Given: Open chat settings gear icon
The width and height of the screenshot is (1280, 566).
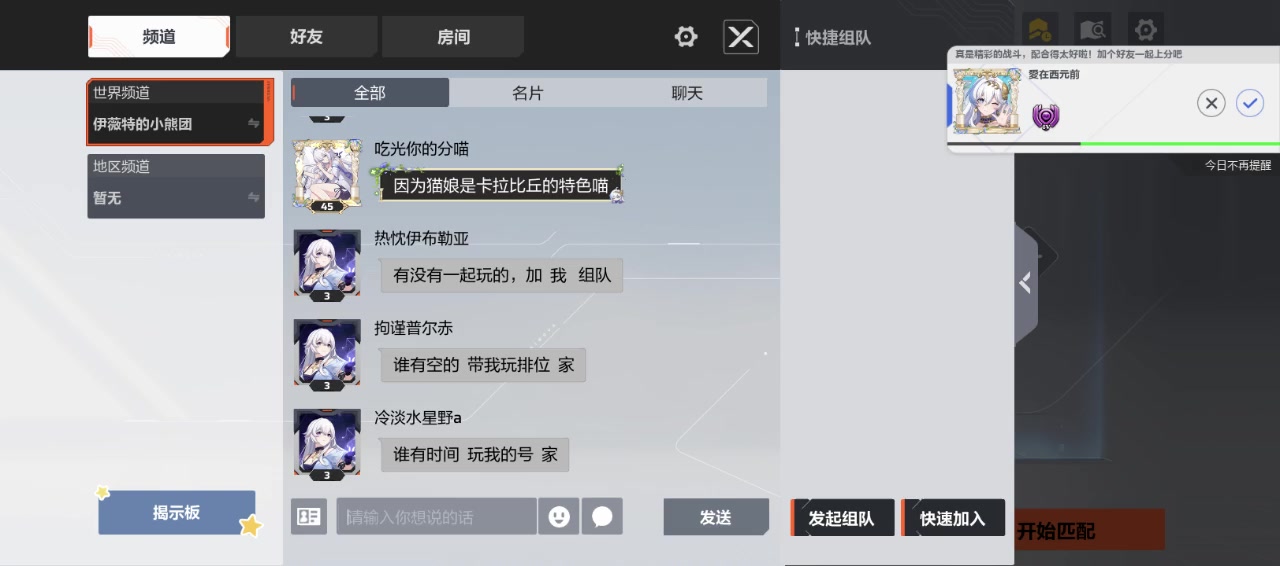Looking at the screenshot, I should point(686,37).
